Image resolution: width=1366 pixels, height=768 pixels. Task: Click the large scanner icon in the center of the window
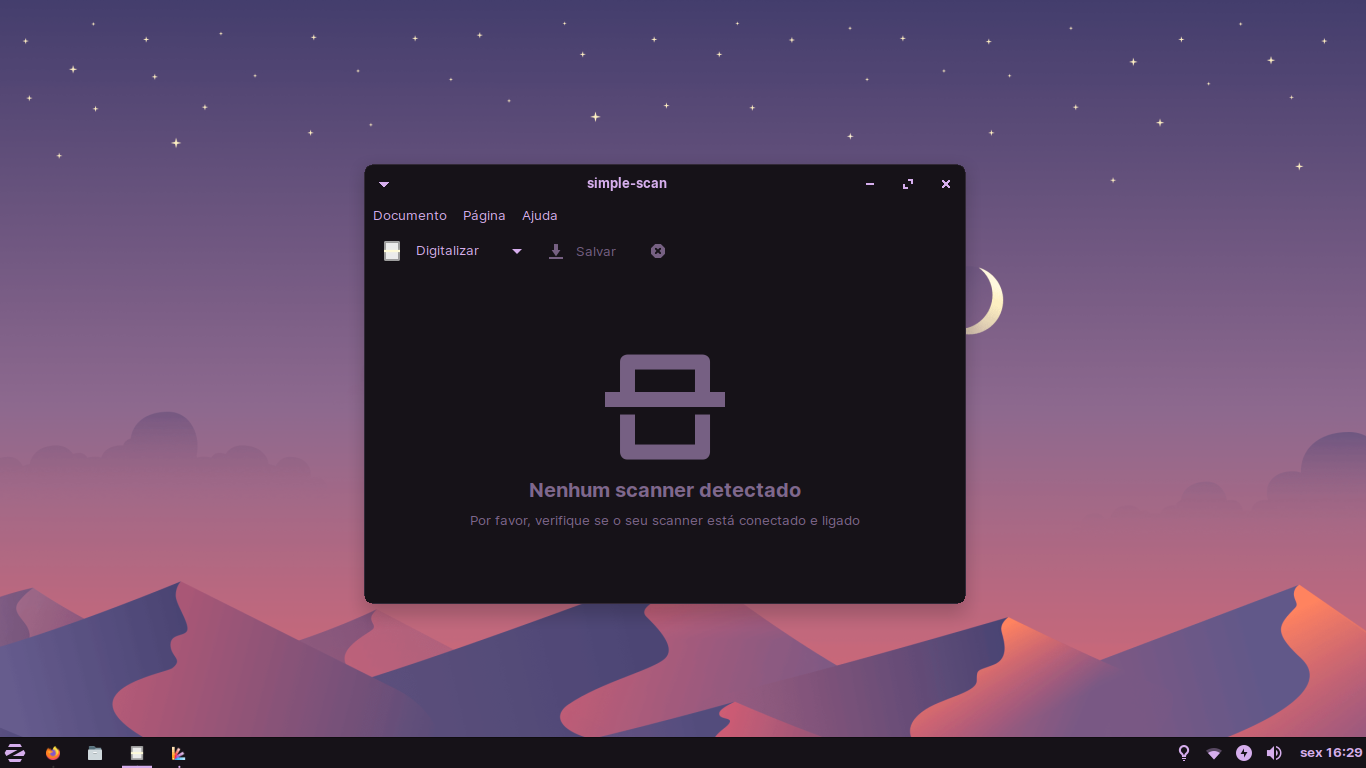[x=665, y=407]
